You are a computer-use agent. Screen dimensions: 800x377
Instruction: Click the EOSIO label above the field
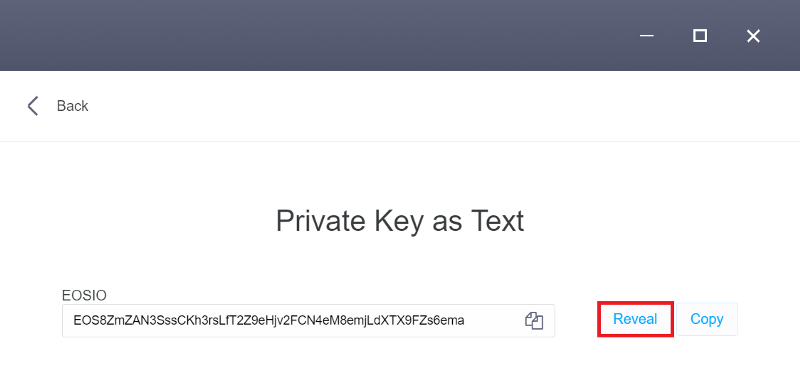click(x=84, y=295)
